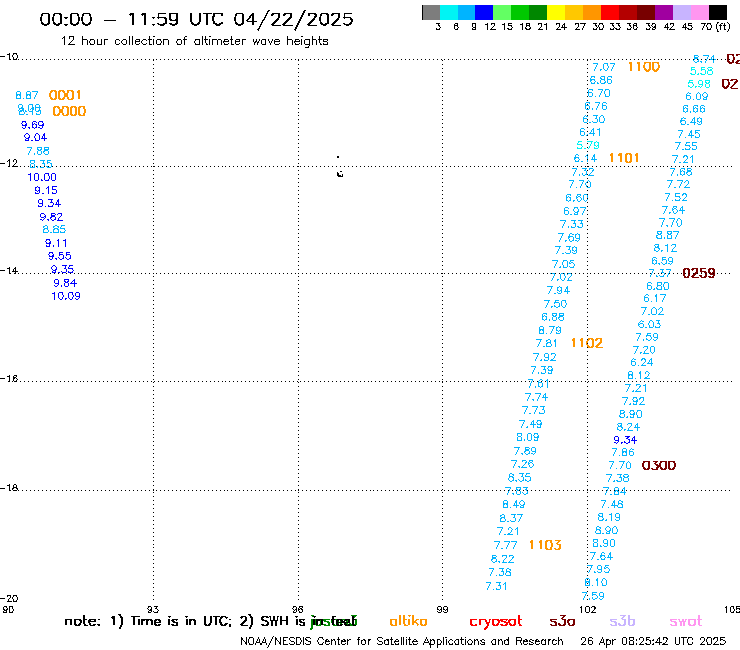Click the bright red swatch in the legend

point(610,12)
